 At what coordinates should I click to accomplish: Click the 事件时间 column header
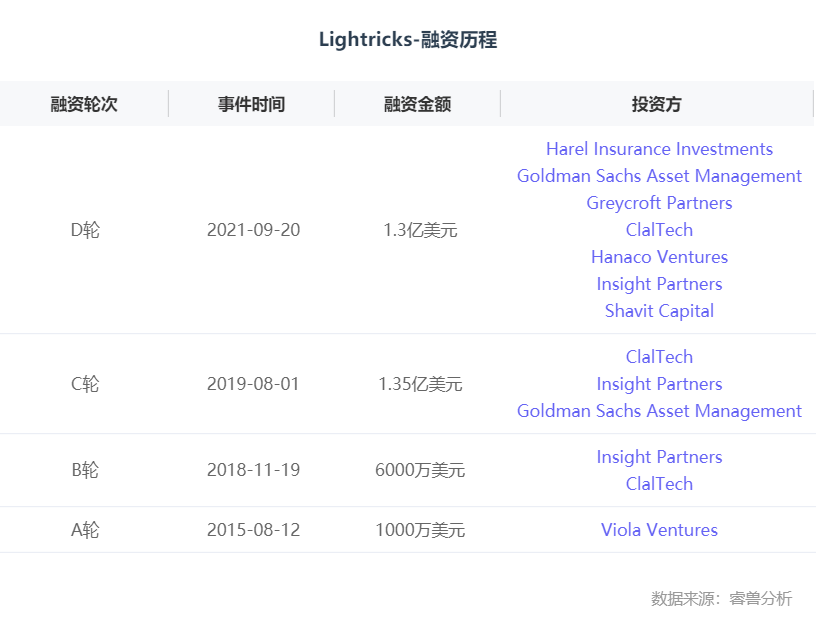(251, 104)
